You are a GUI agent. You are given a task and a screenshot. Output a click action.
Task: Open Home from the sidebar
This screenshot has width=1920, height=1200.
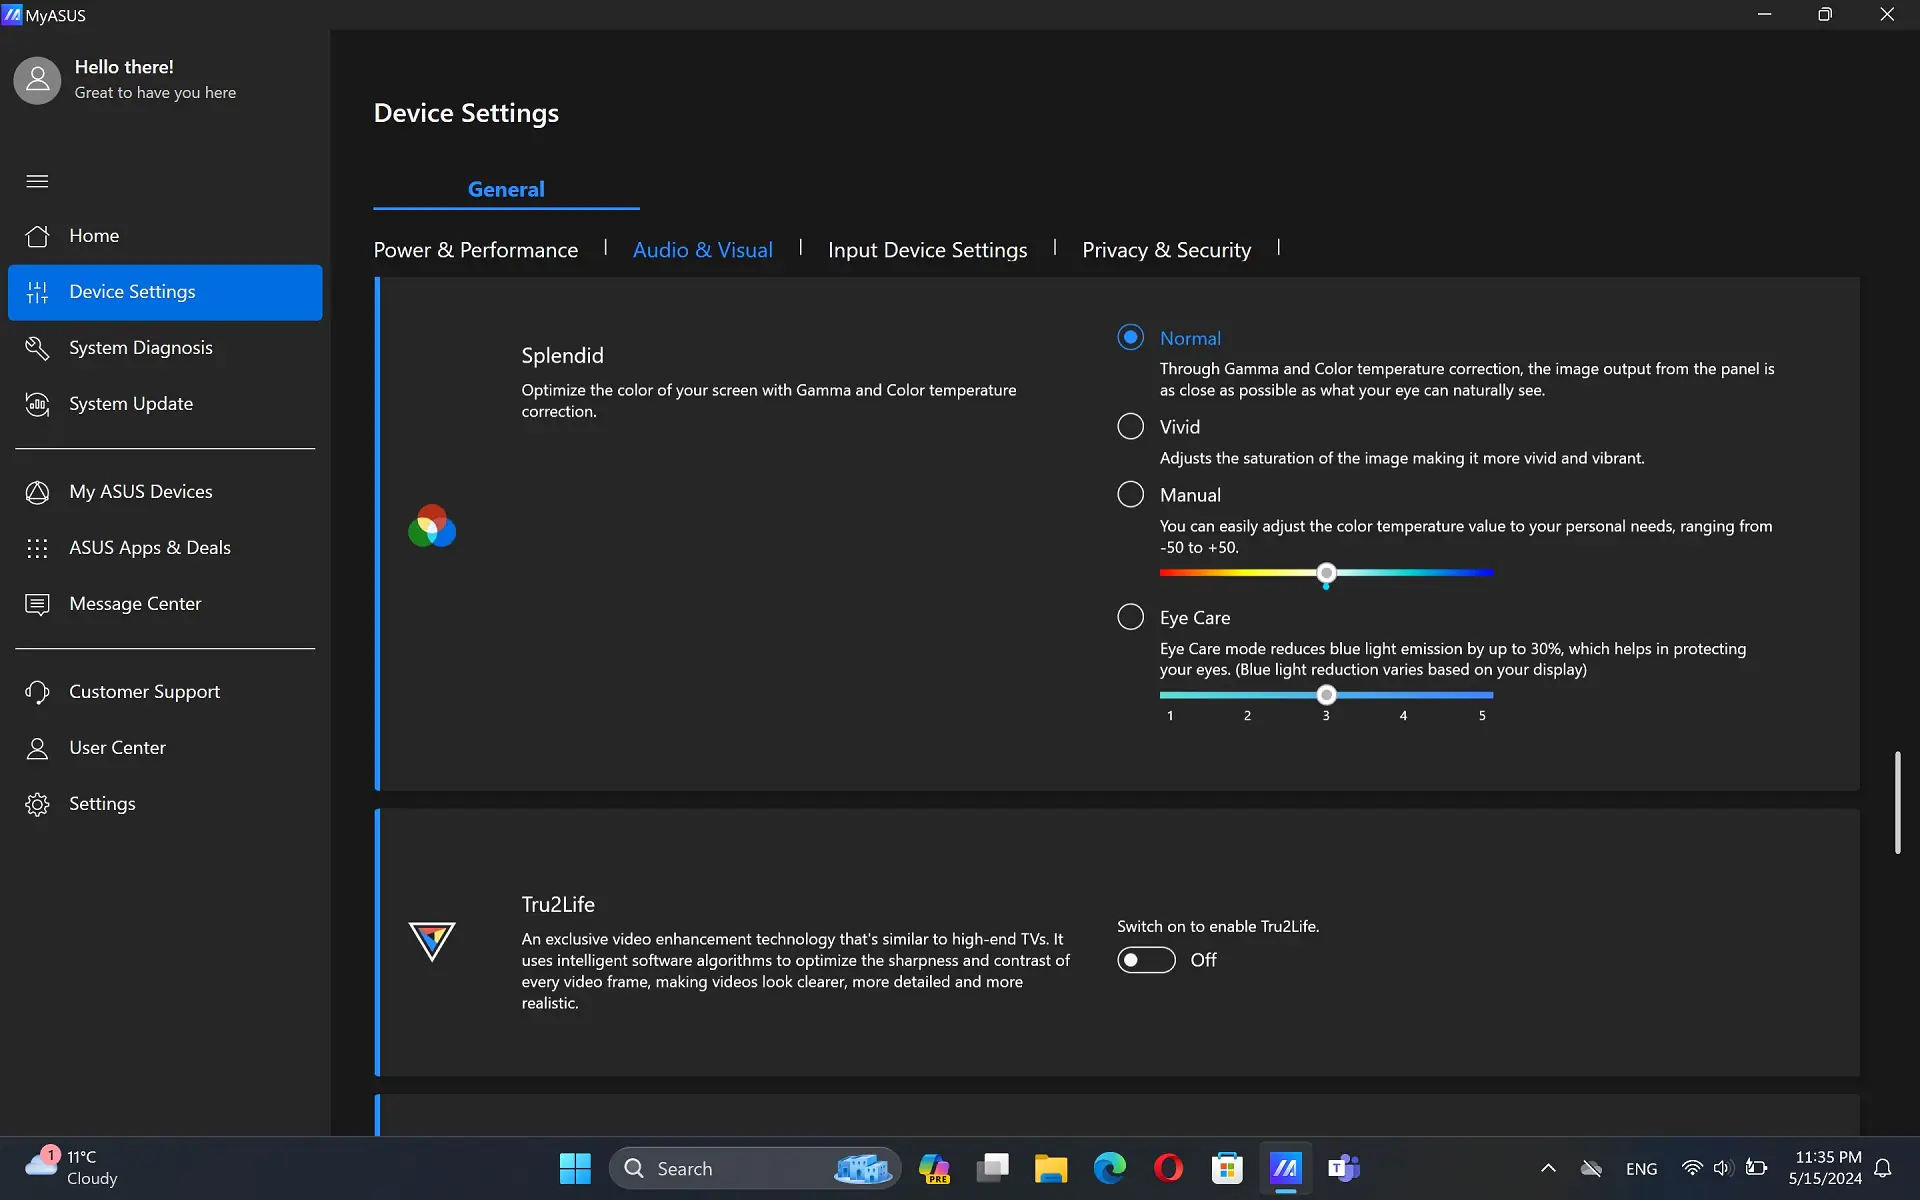(165, 236)
